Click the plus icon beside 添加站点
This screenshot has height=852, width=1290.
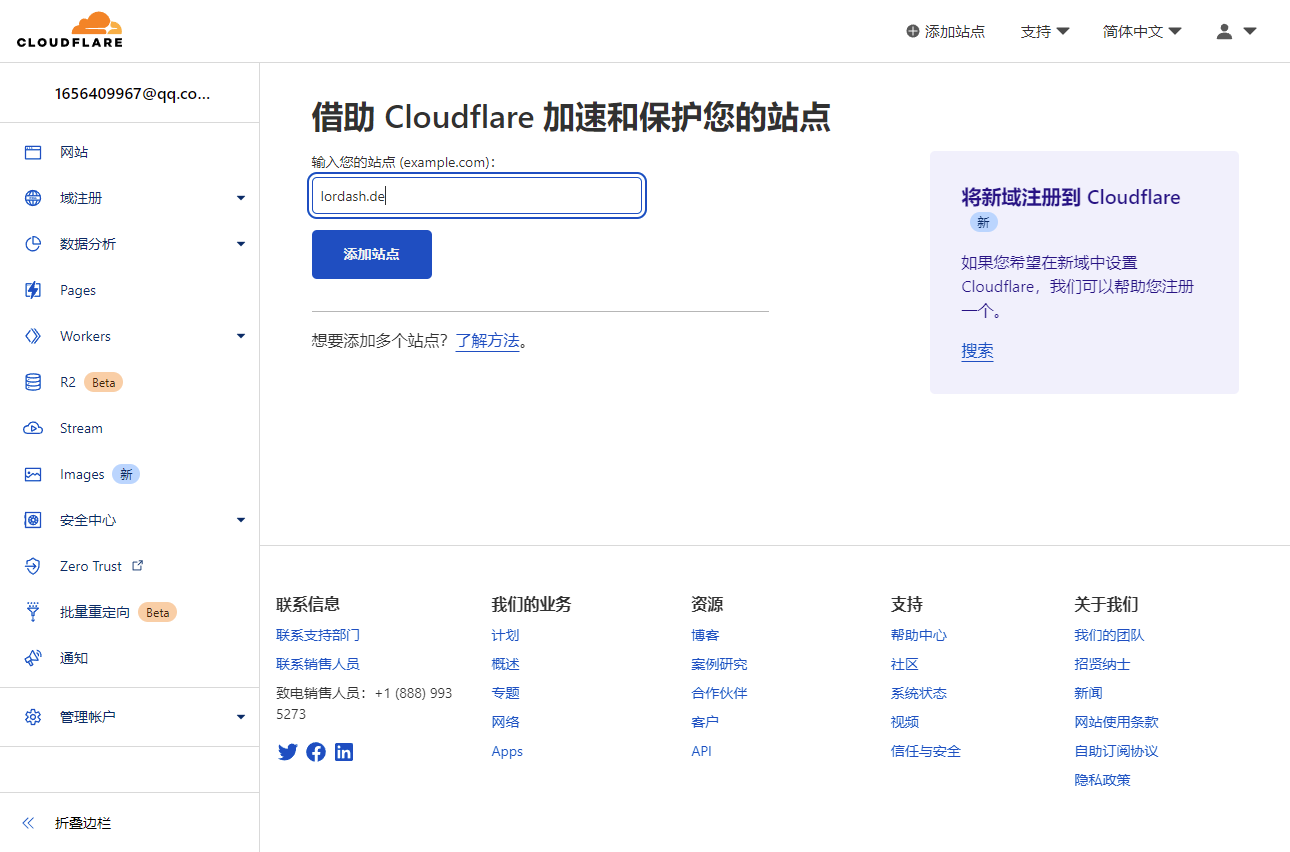click(x=912, y=31)
